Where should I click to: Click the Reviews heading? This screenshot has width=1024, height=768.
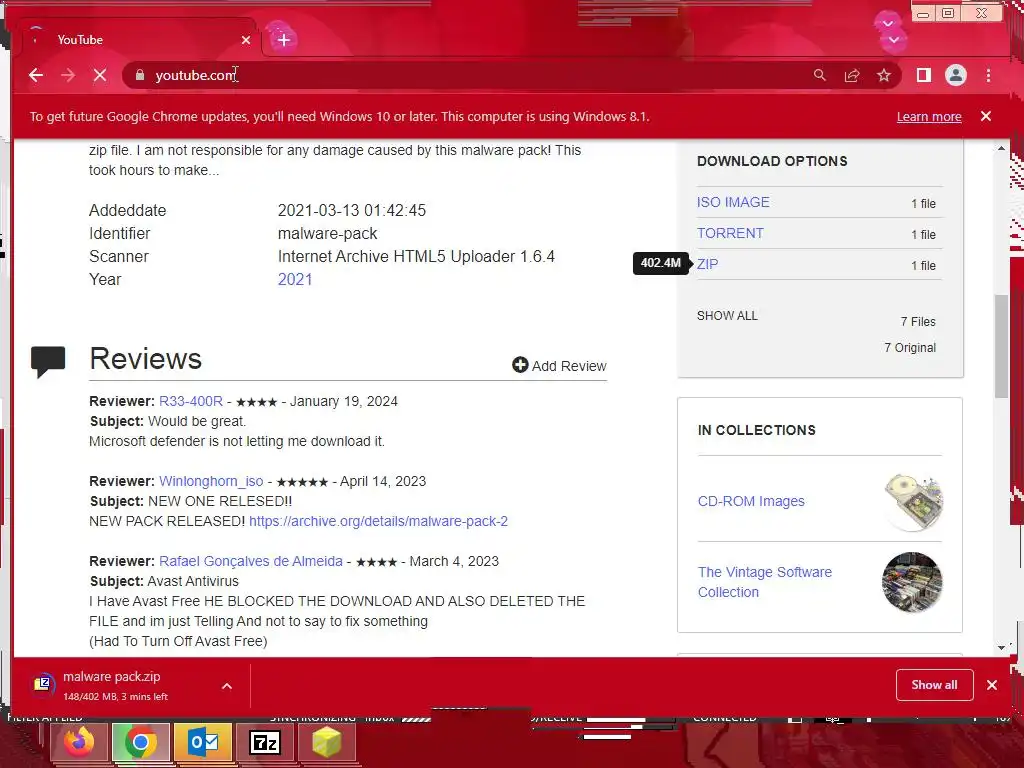pos(146,359)
